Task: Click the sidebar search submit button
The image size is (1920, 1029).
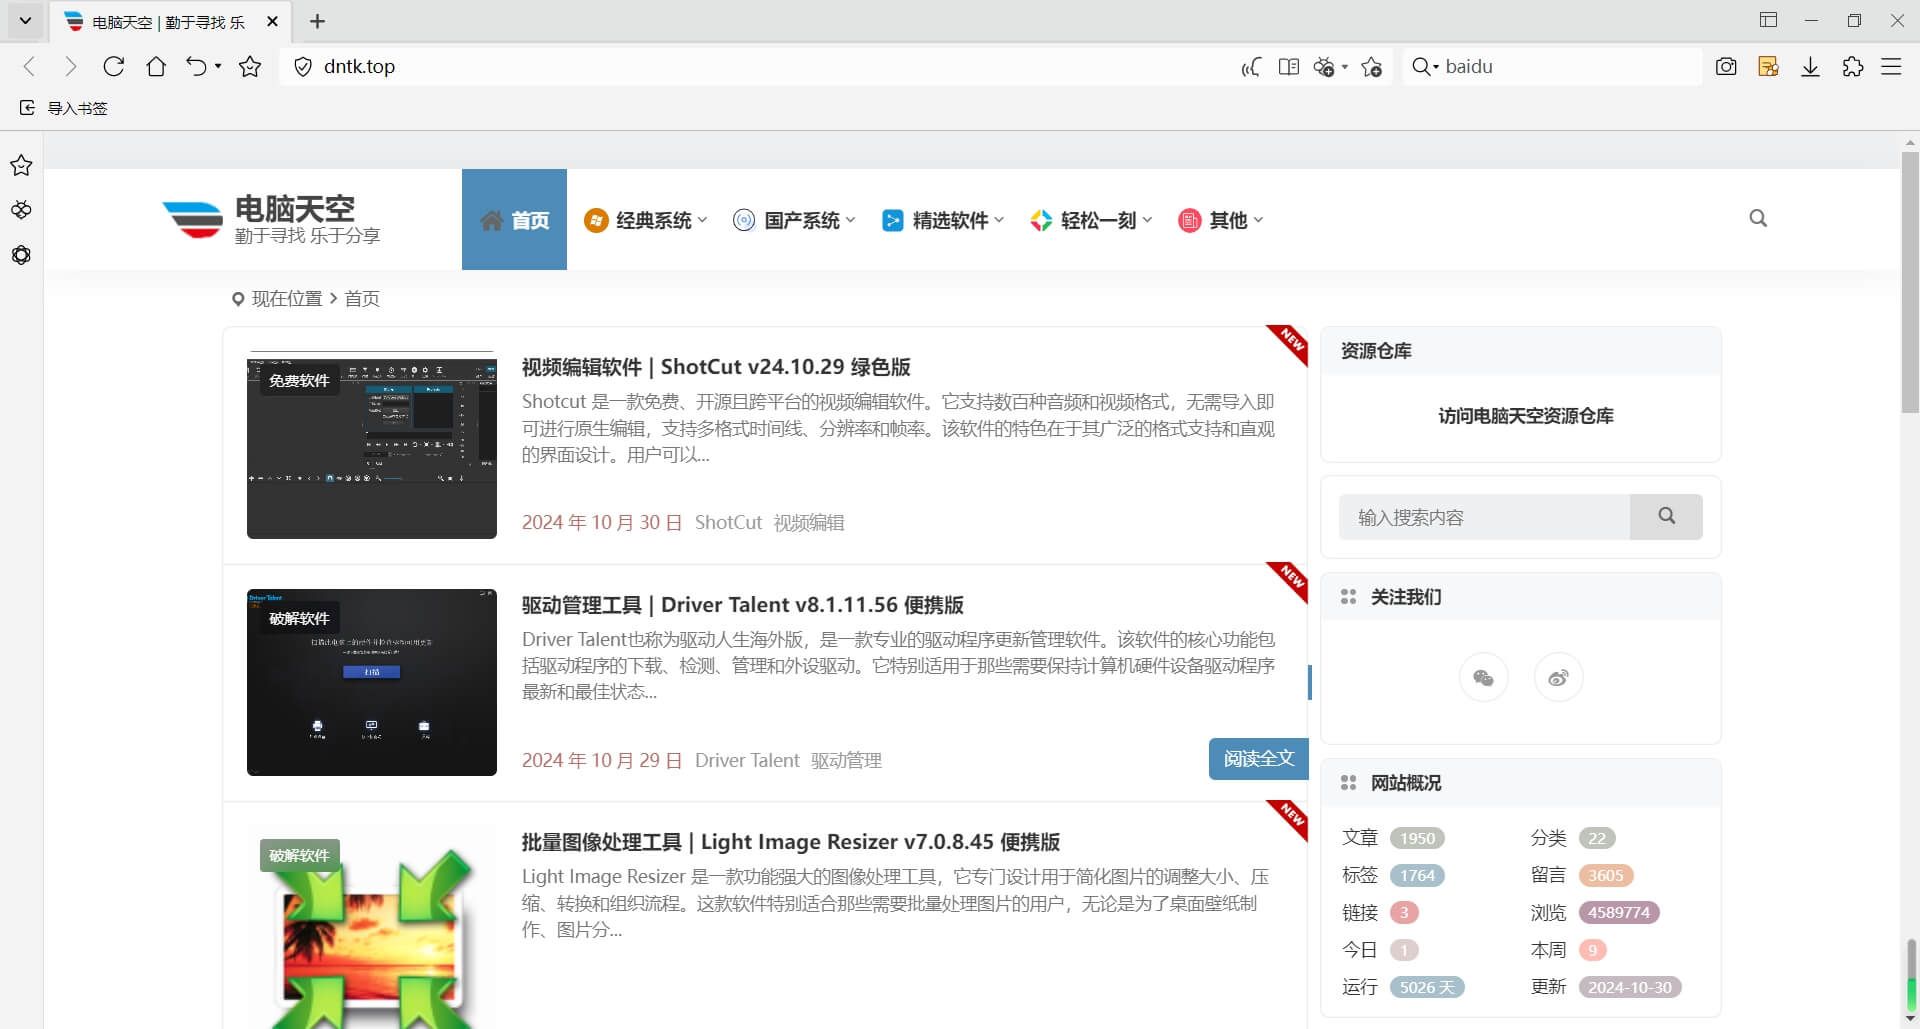Action: pos(1666,517)
